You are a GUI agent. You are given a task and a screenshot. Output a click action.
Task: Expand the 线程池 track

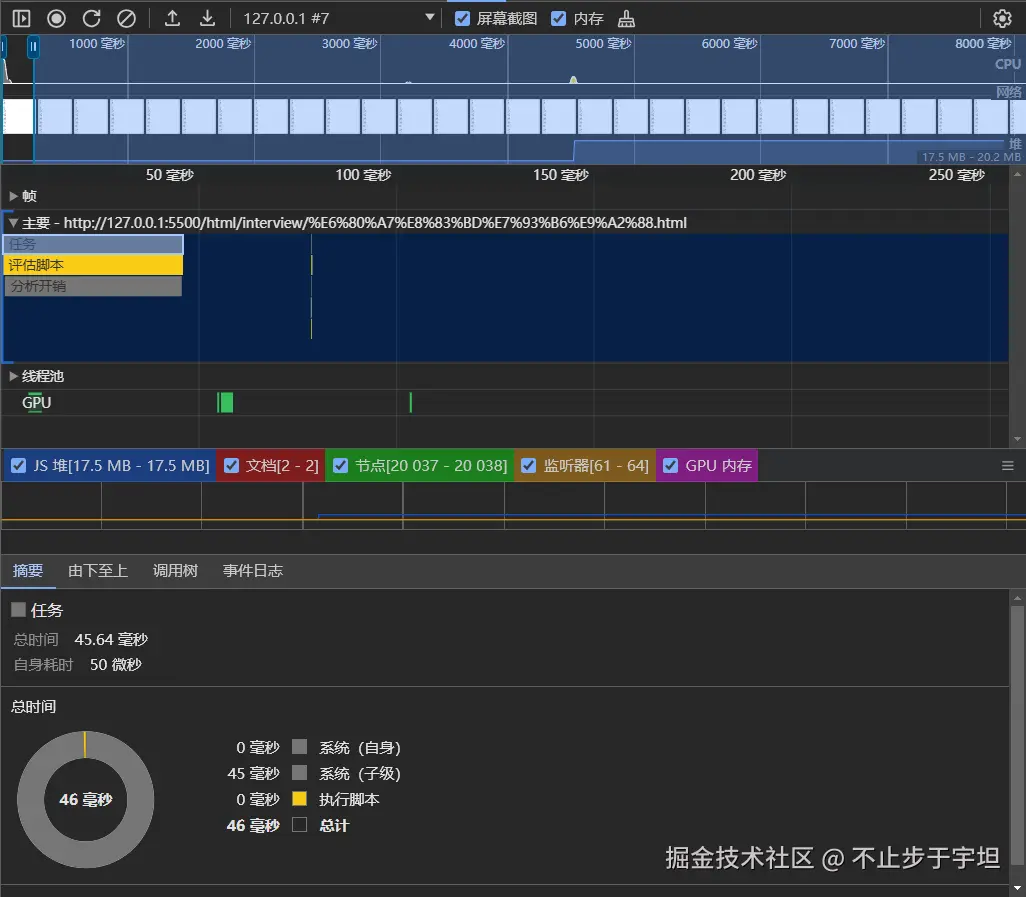[x=13, y=376]
